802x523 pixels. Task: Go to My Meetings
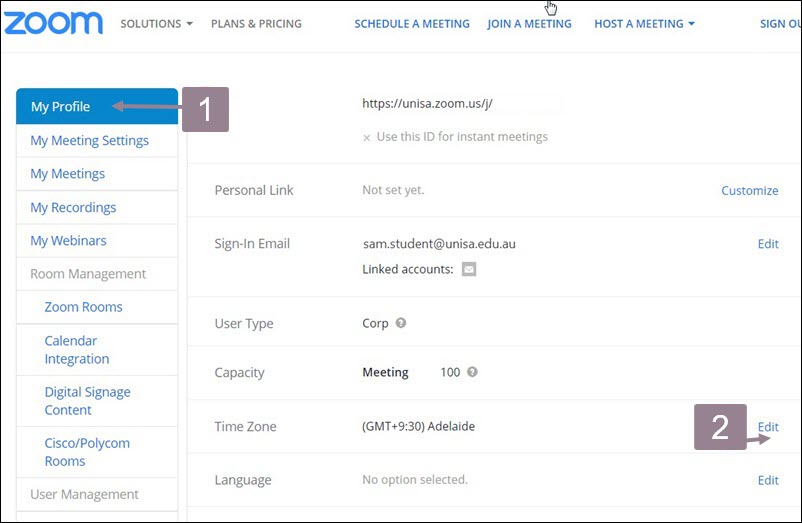[67, 174]
